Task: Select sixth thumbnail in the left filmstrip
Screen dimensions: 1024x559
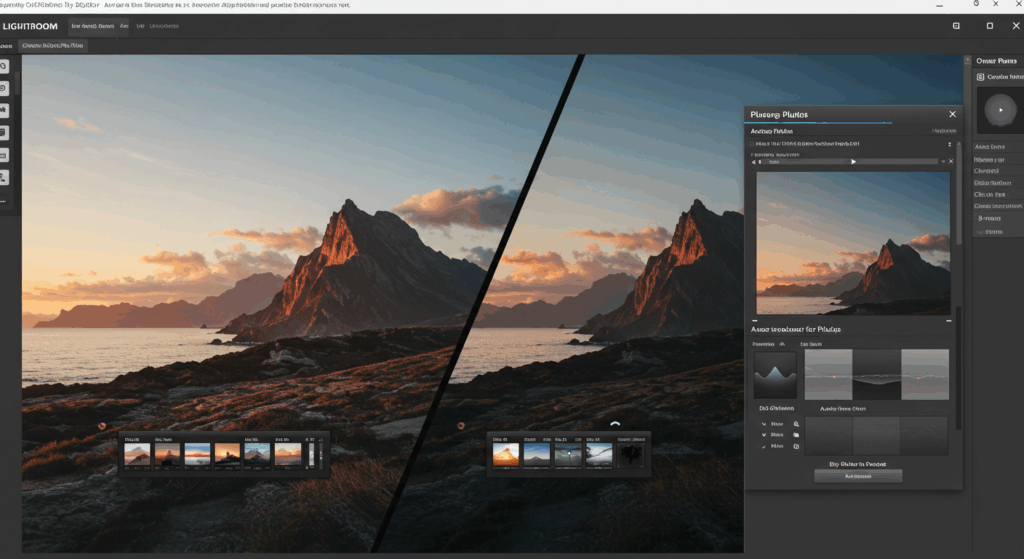Action: tap(288, 455)
